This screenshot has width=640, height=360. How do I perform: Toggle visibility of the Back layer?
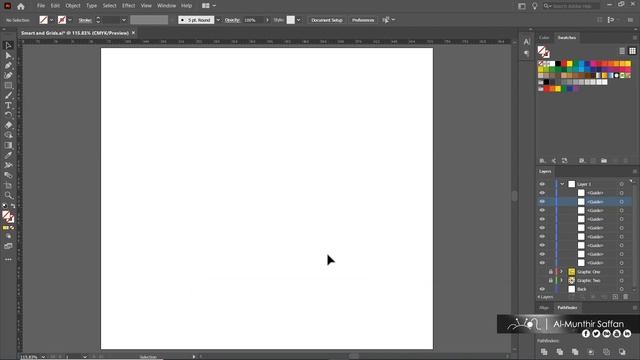(x=542, y=289)
